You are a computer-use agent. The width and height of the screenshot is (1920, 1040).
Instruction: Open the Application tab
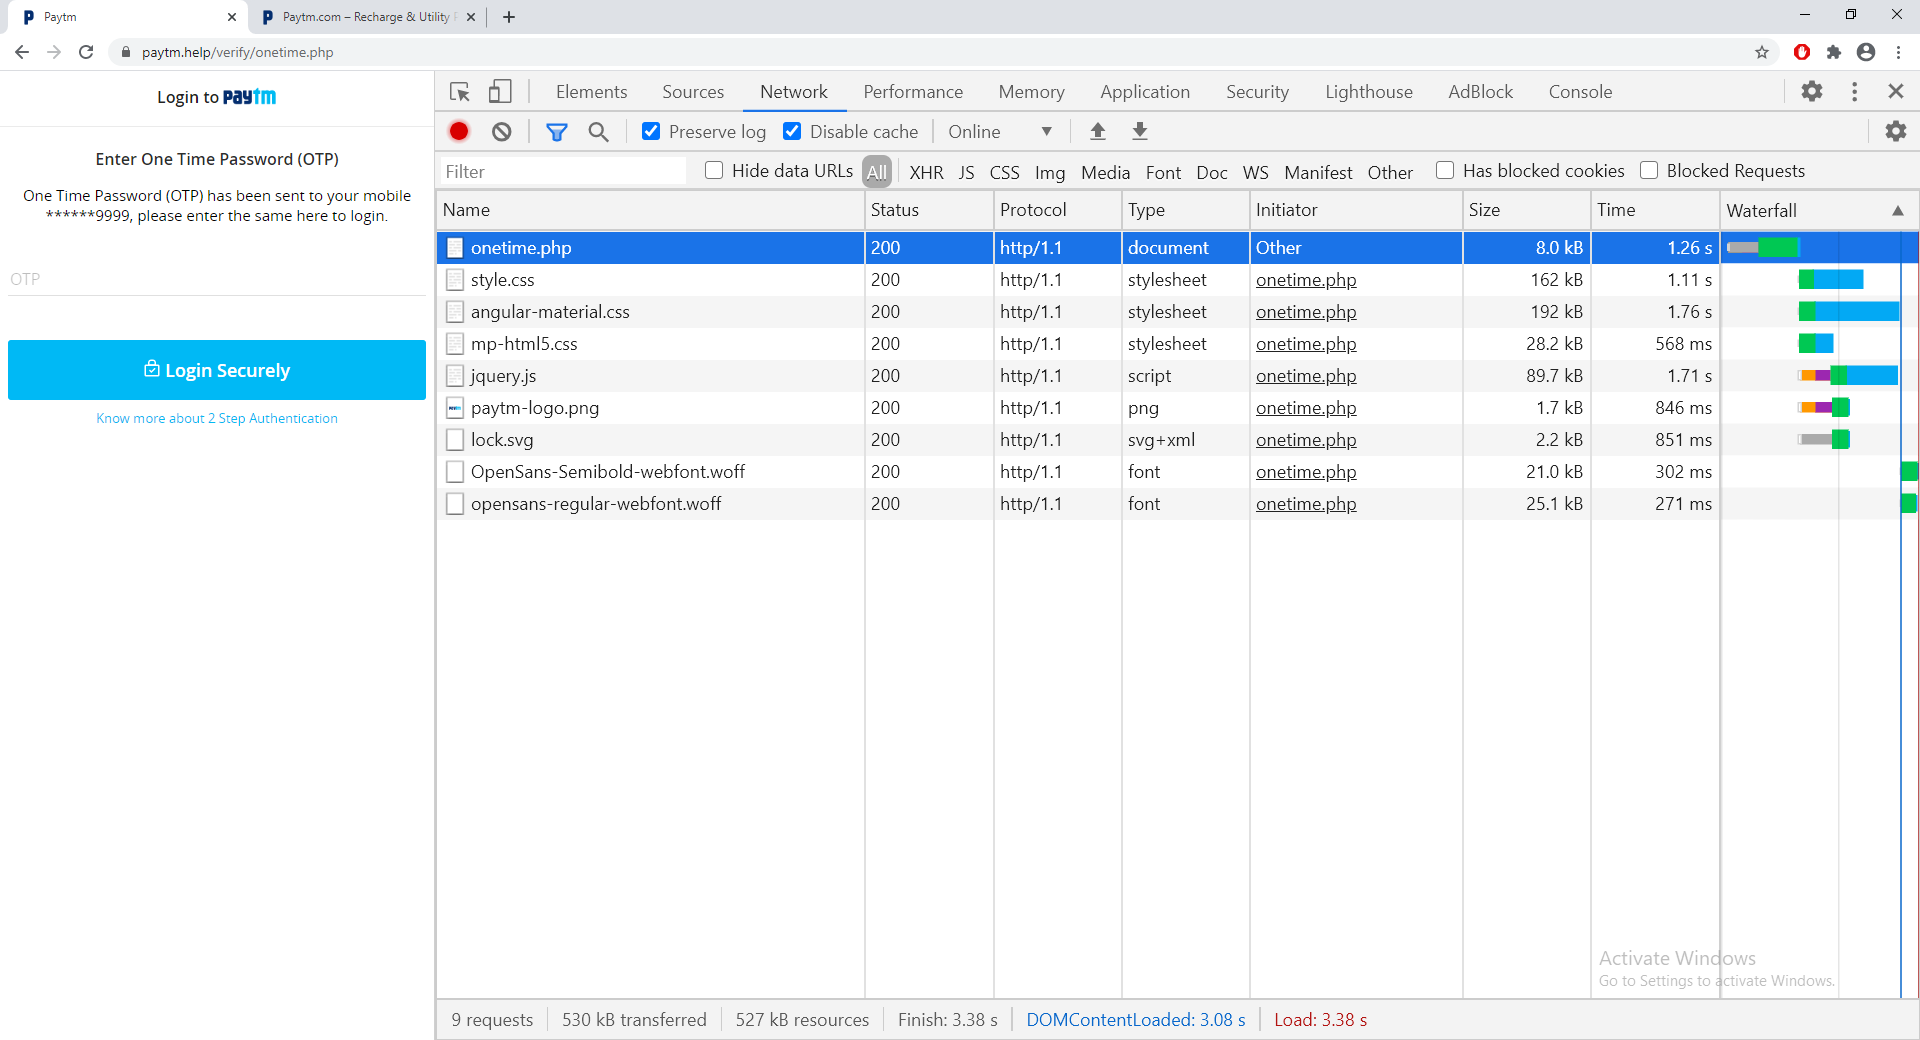coord(1145,91)
